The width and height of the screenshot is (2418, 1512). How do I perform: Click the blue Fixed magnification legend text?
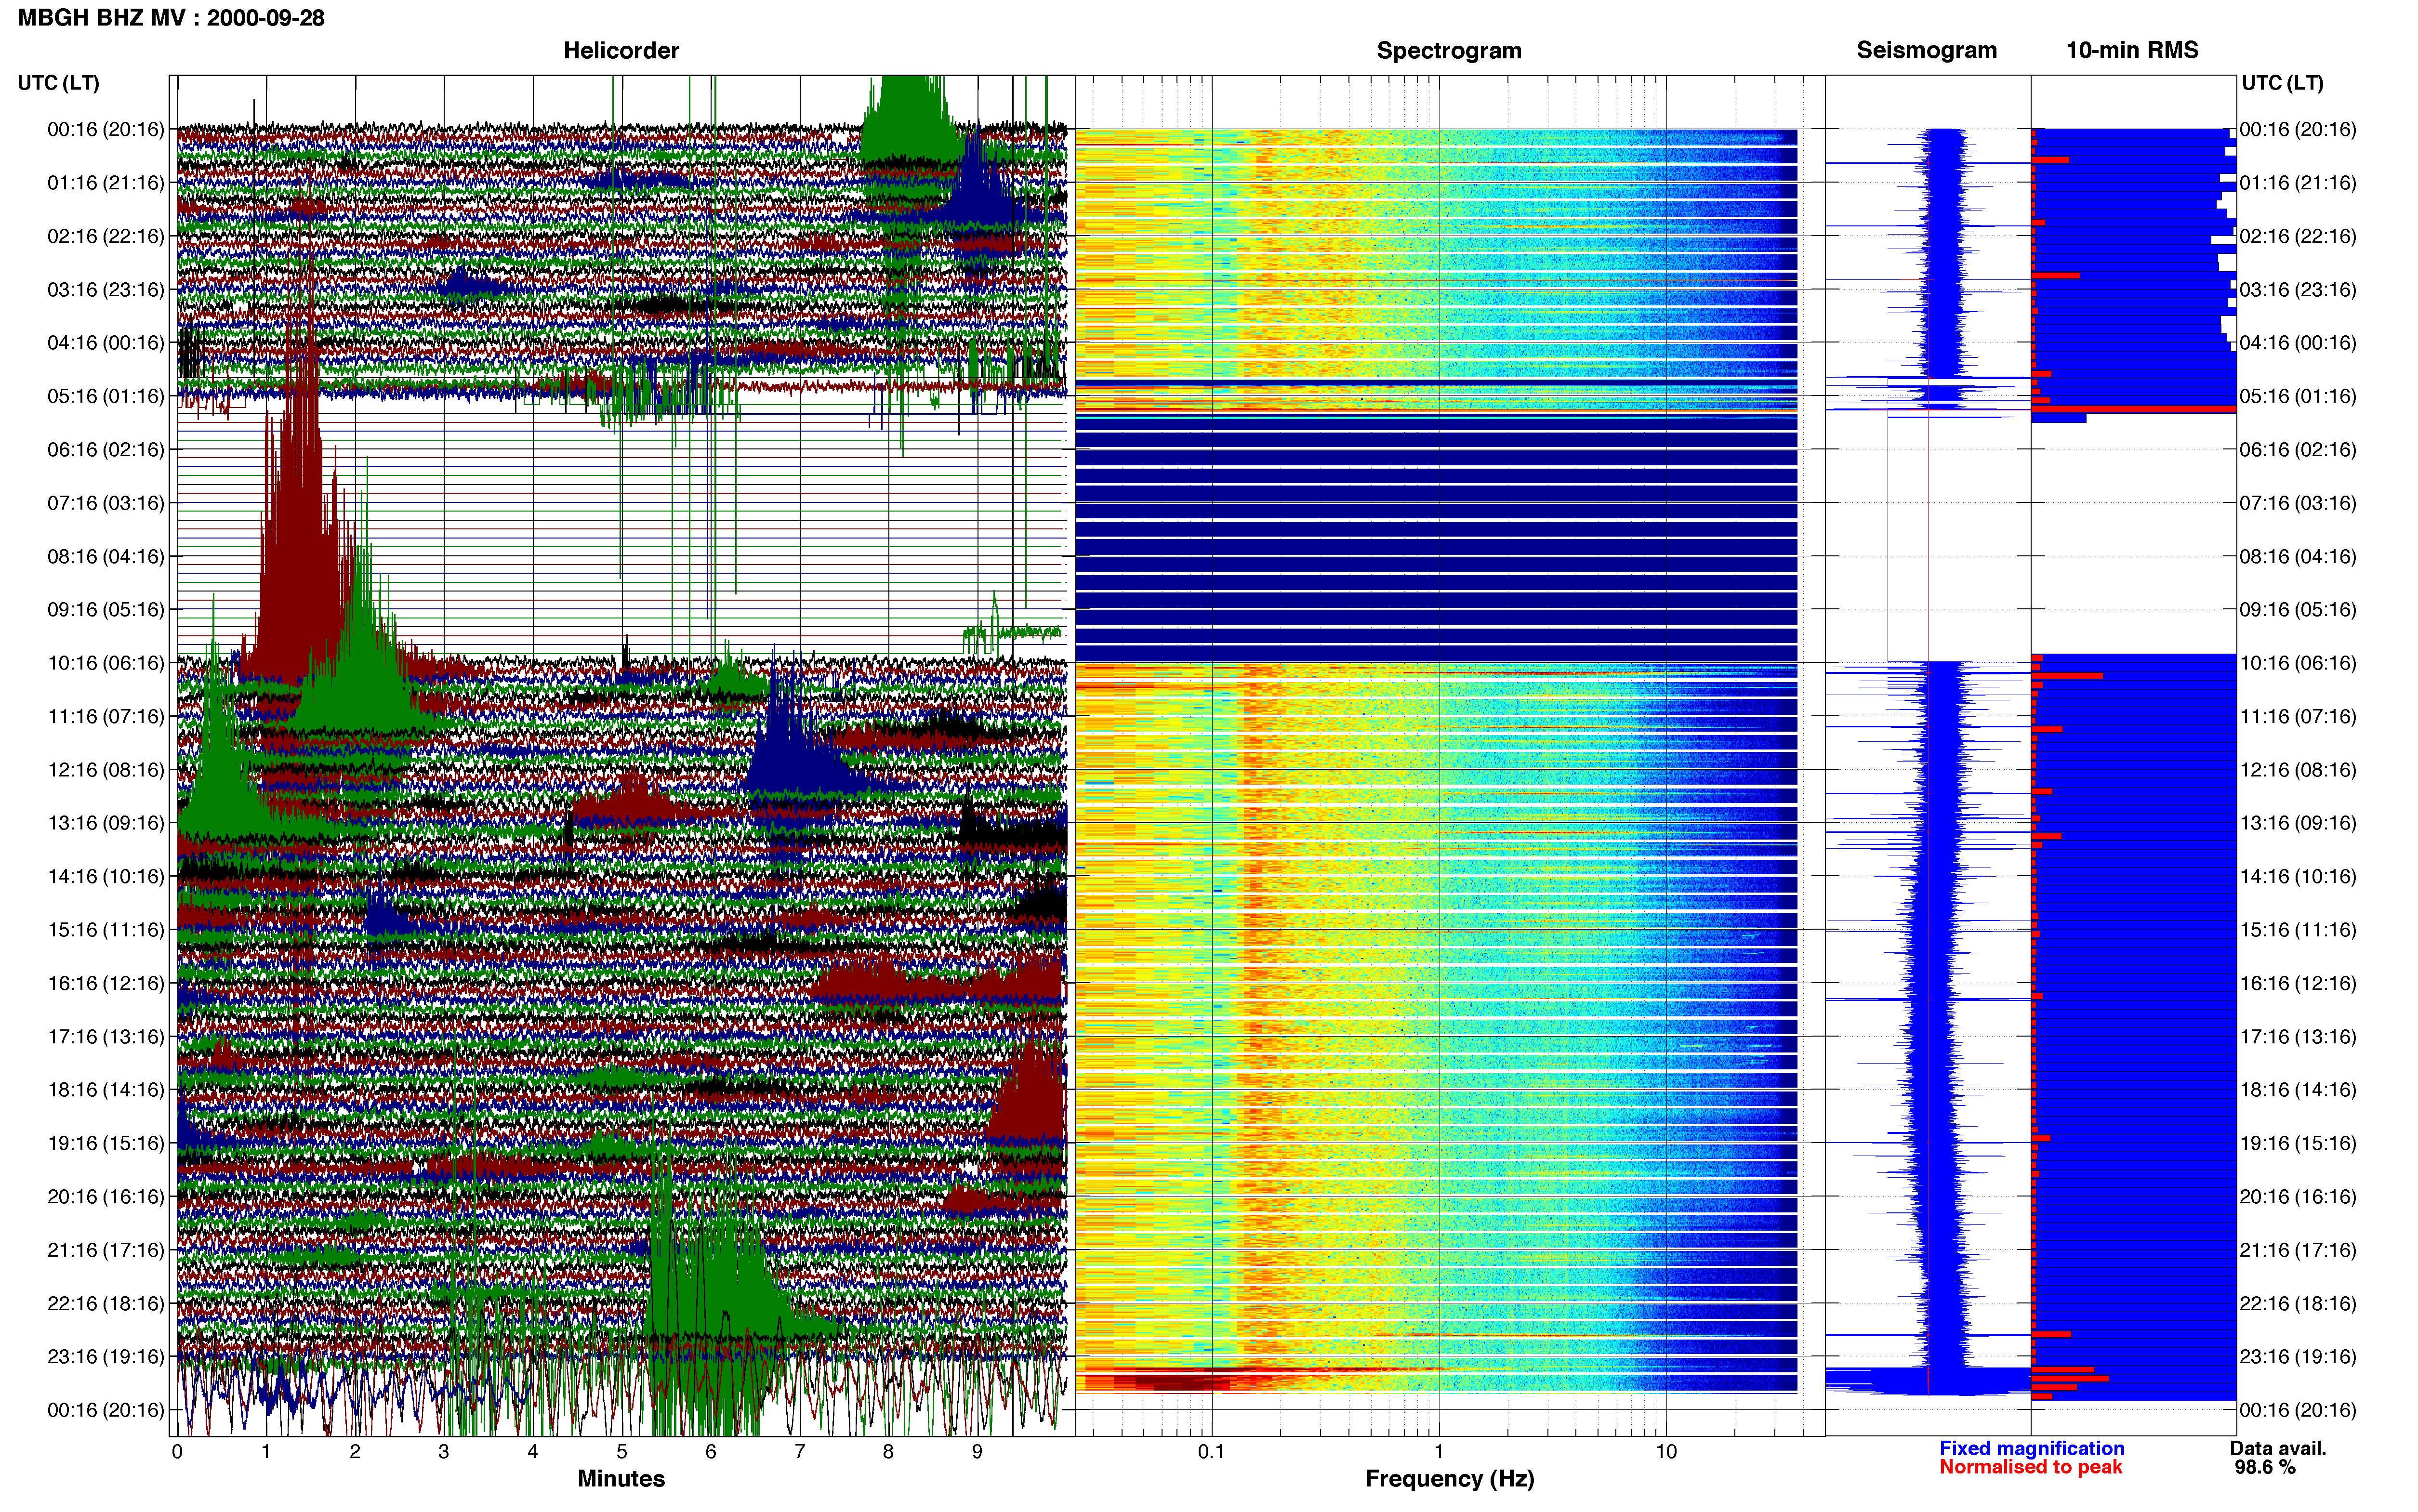coord(2031,1448)
